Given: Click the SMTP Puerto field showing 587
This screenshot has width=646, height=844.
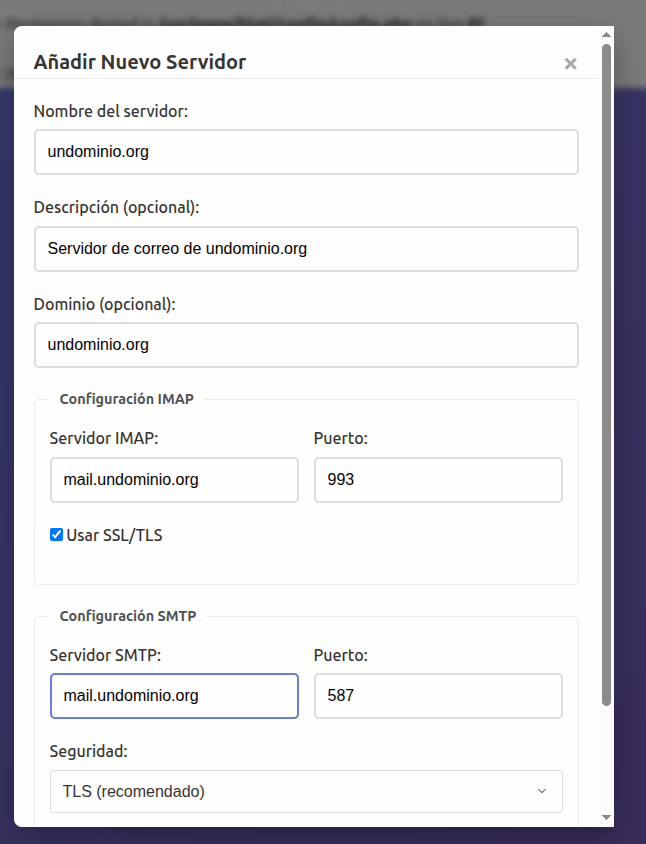Looking at the screenshot, I should pos(438,696).
